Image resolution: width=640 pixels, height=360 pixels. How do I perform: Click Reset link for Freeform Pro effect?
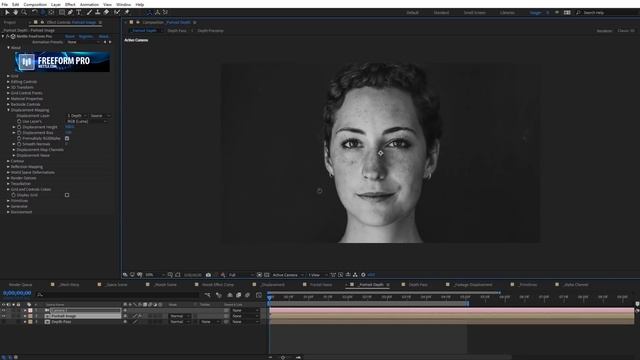[x=70, y=36]
